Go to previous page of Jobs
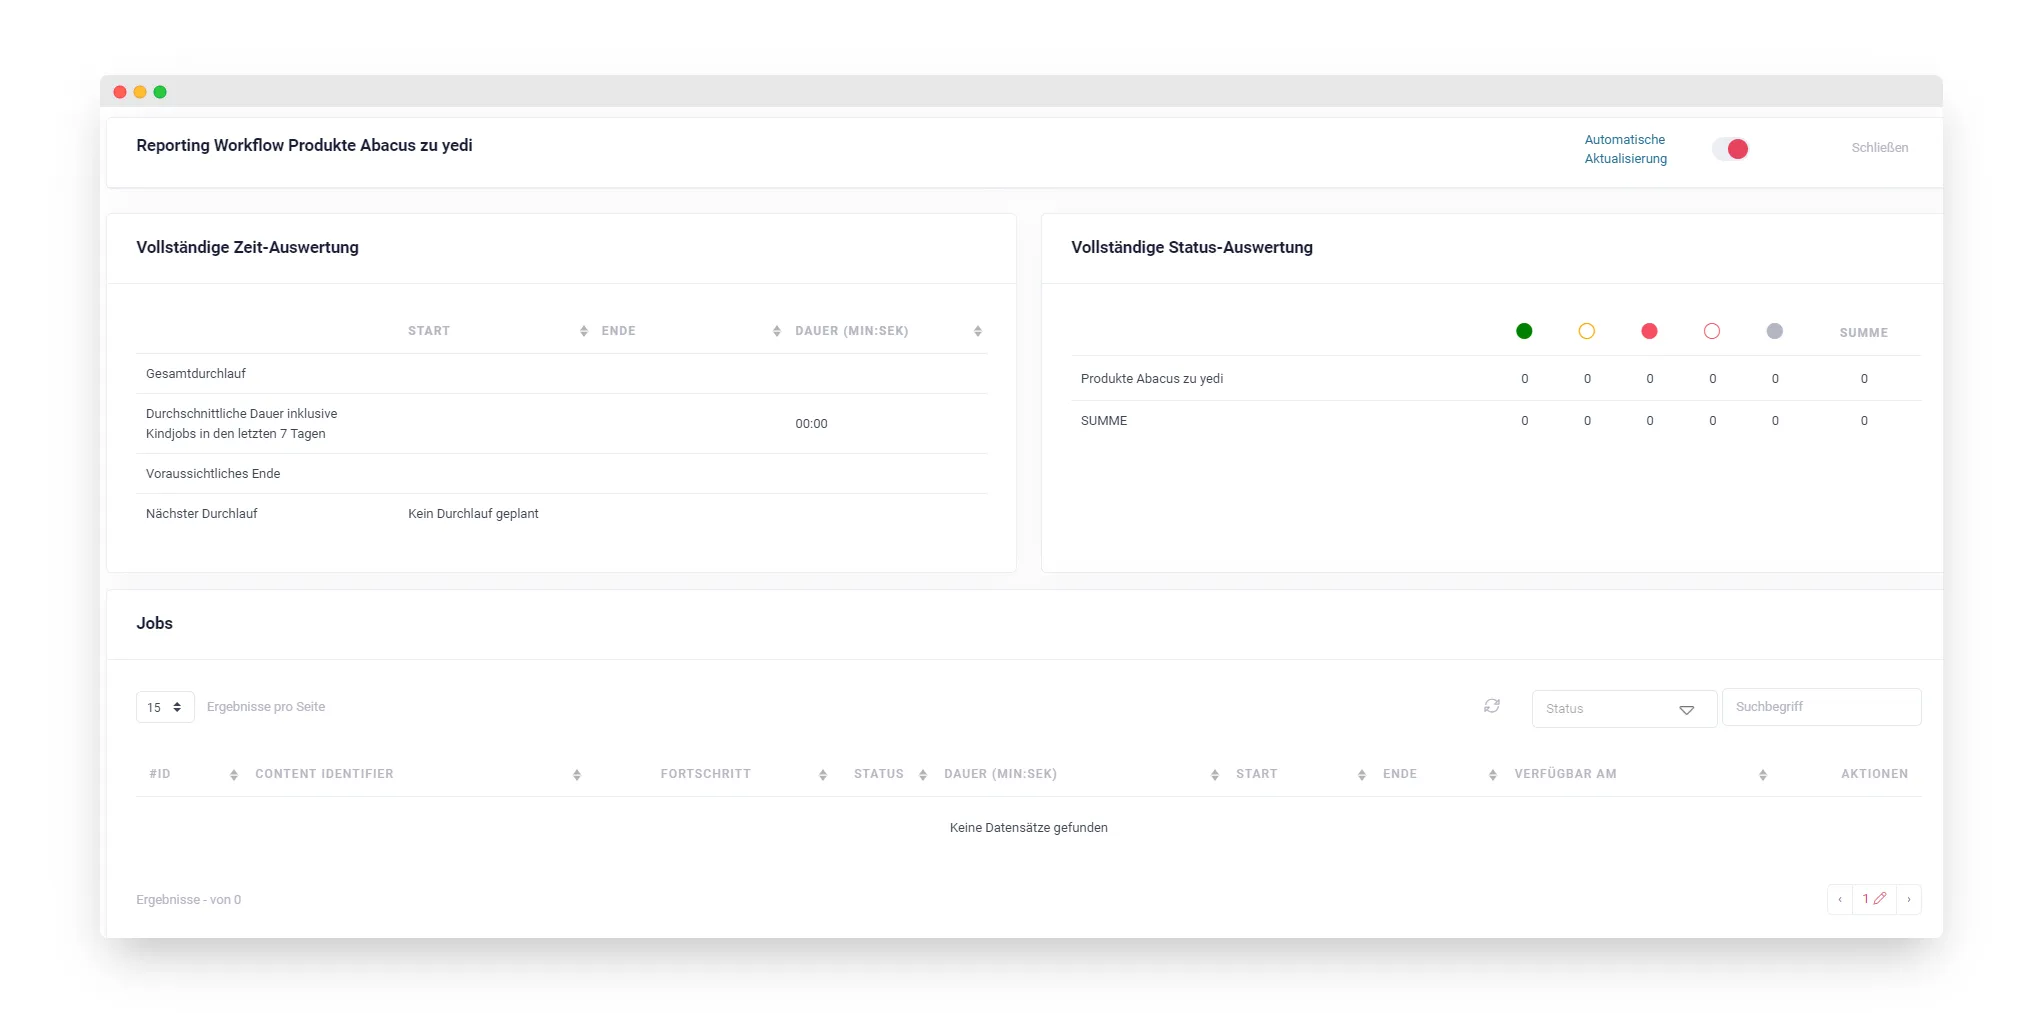2043x1013 pixels. click(x=1839, y=899)
